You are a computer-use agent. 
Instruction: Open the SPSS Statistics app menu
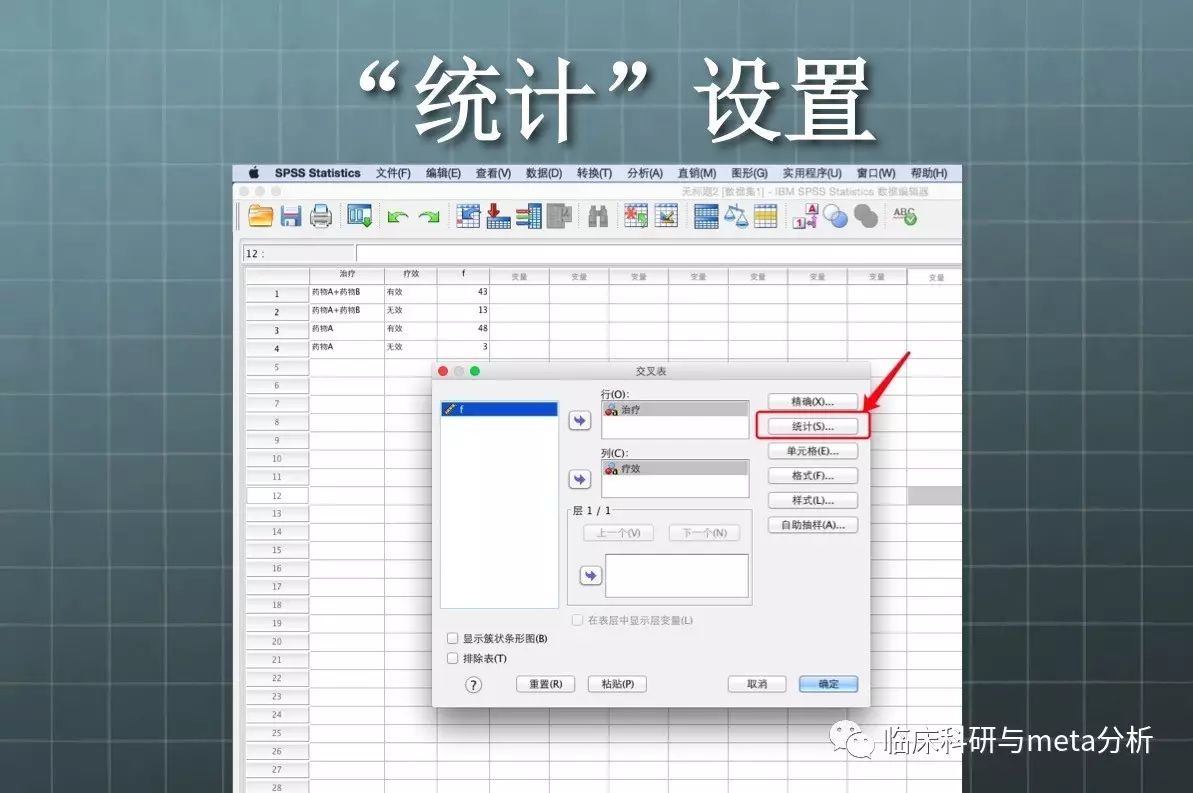point(317,173)
